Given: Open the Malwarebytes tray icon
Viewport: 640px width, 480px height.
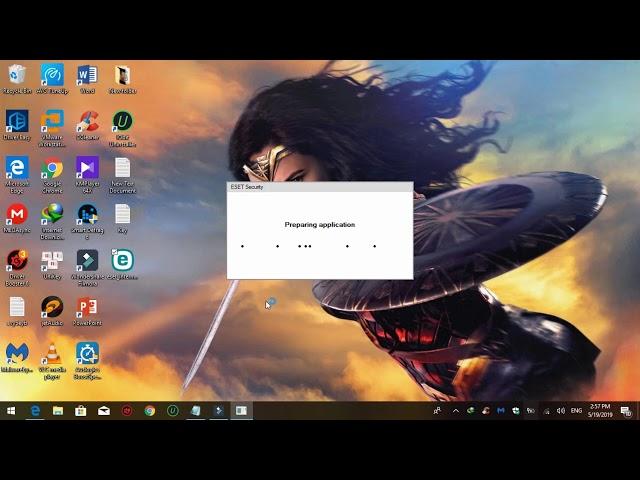Looking at the screenshot, I should 501,411.
